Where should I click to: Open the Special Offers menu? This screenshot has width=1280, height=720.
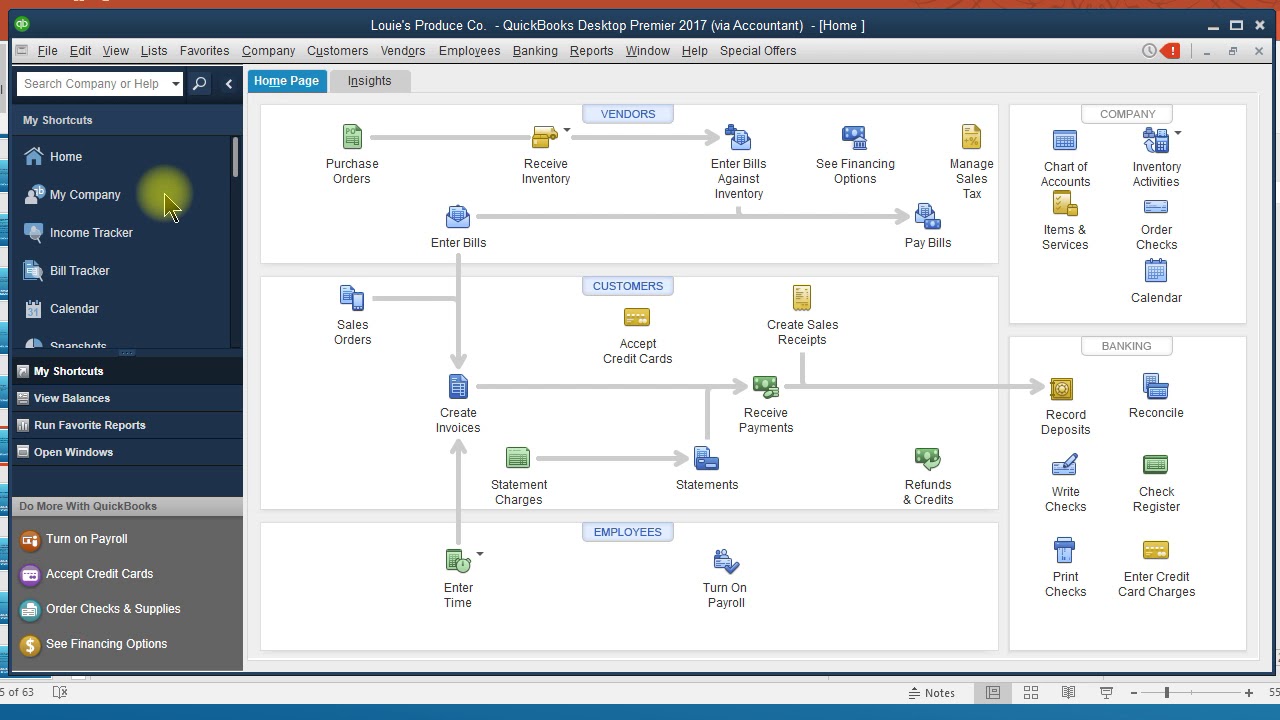click(758, 51)
